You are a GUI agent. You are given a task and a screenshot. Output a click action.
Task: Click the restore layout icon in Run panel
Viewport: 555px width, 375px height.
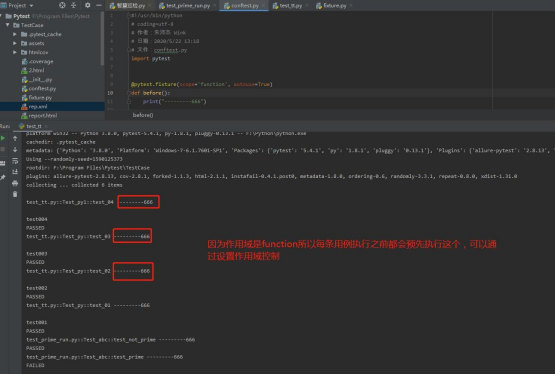tap(3, 163)
